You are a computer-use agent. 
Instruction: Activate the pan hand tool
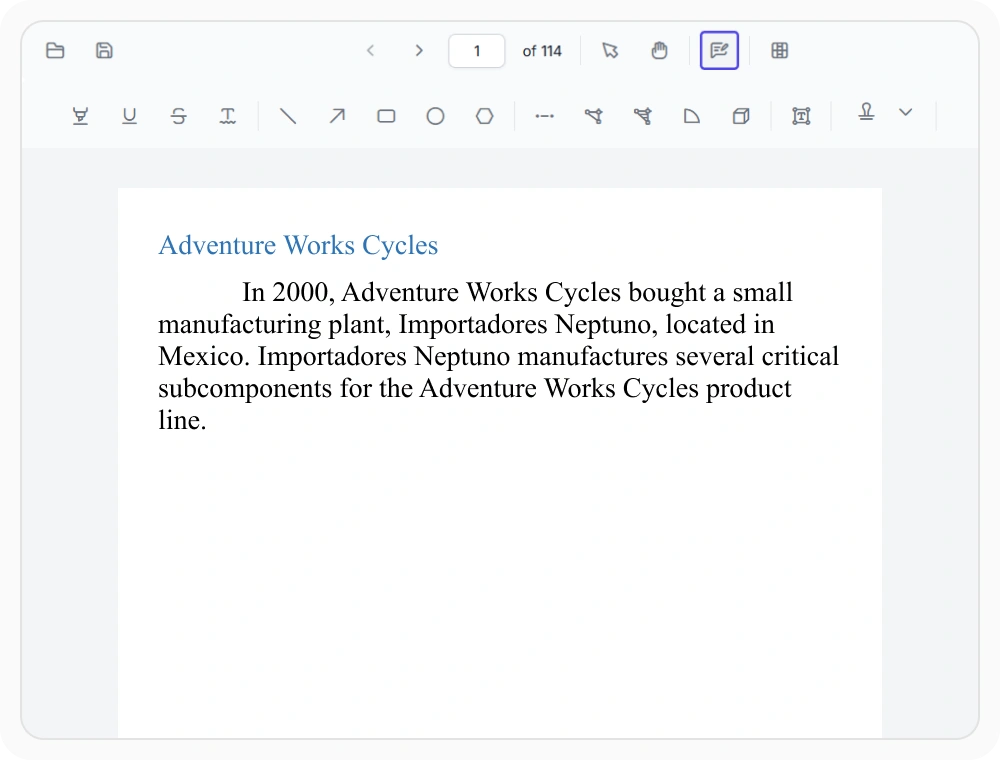tap(659, 50)
